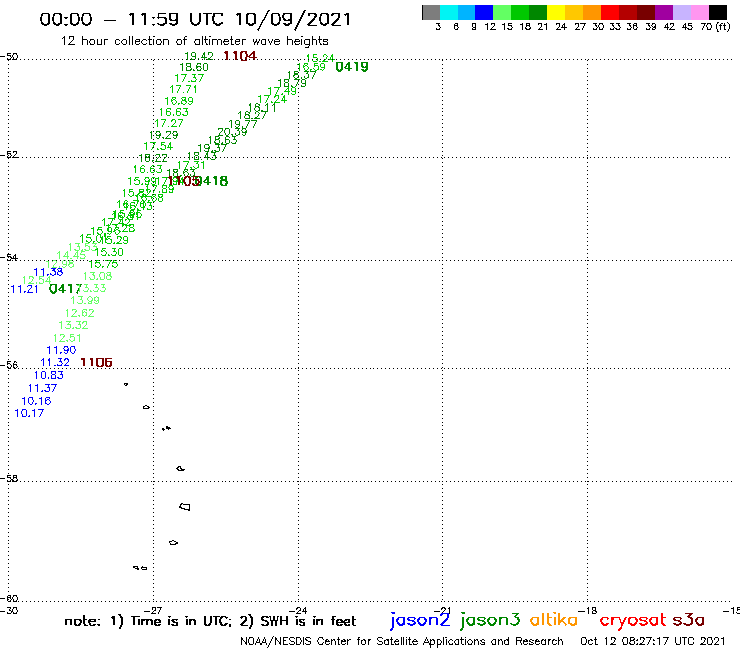Select the blue wave height value 10.83
The height and width of the screenshot is (650, 740).
49,375
